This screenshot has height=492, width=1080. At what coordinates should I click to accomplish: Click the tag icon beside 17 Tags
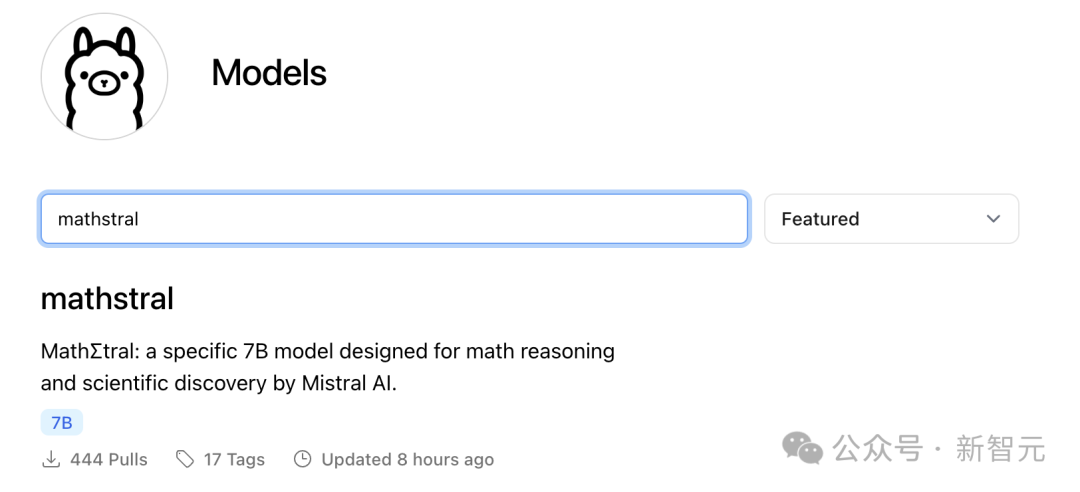[185, 459]
